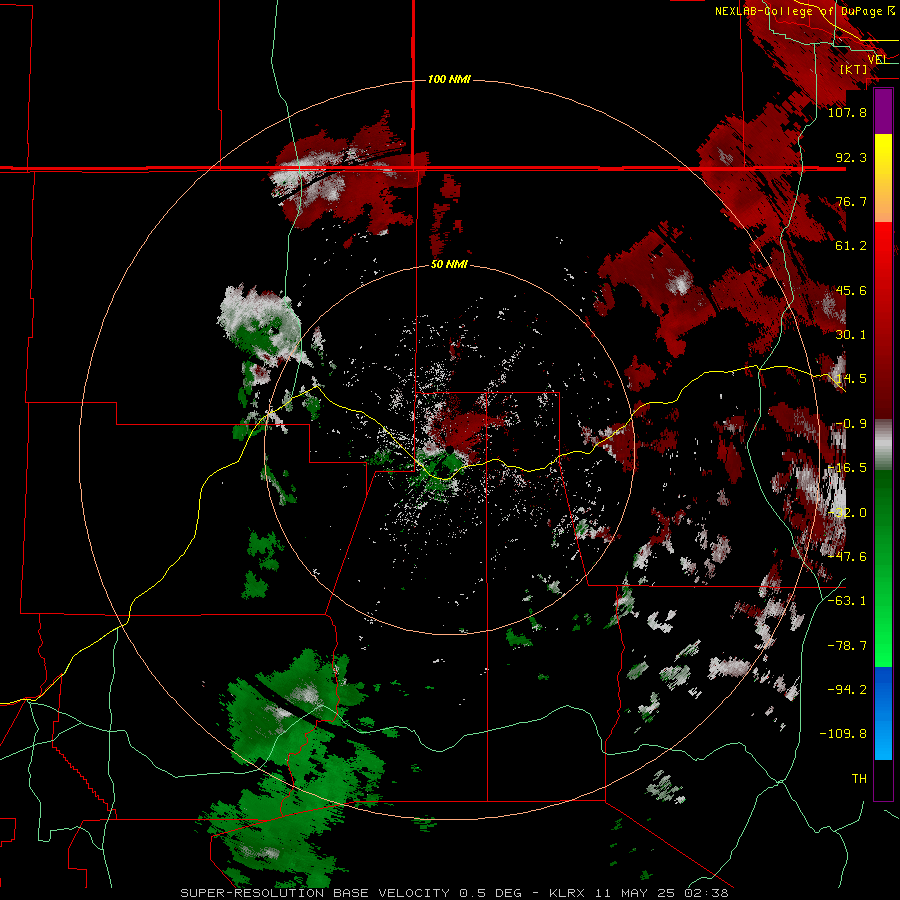Click the velocity legend value 61.2
Image resolution: width=900 pixels, height=900 pixels.
click(x=851, y=246)
